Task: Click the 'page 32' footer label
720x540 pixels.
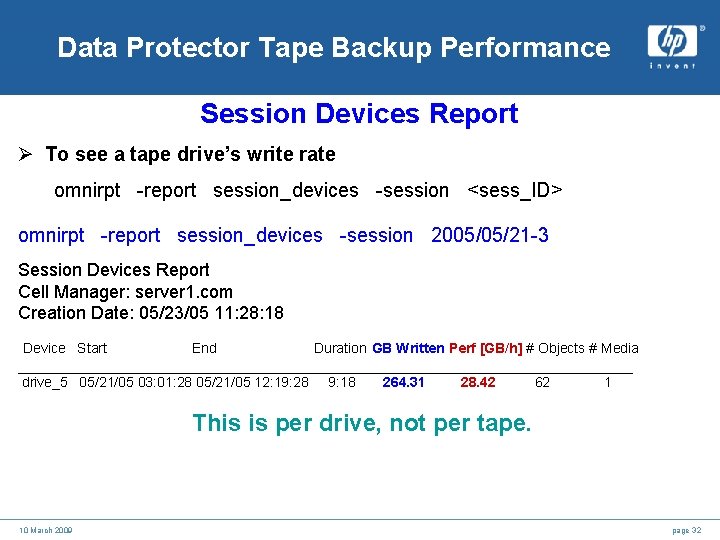Action: (686, 530)
